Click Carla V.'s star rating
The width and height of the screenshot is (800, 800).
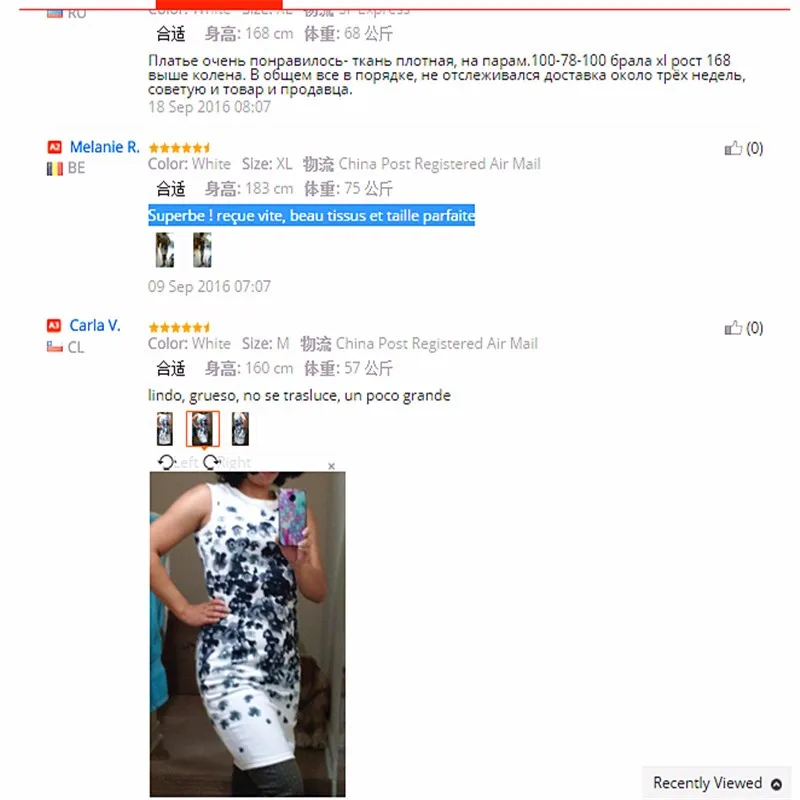[x=179, y=327]
